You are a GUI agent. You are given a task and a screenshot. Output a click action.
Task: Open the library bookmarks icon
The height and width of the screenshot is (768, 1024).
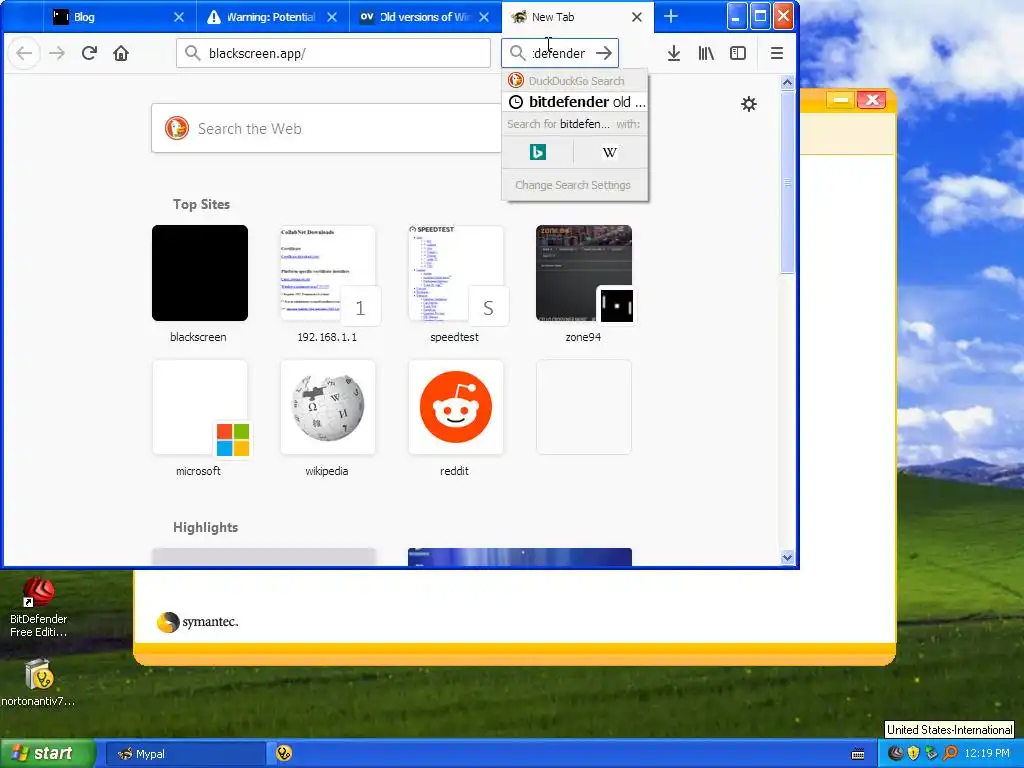pyautogui.click(x=706, y=54)
